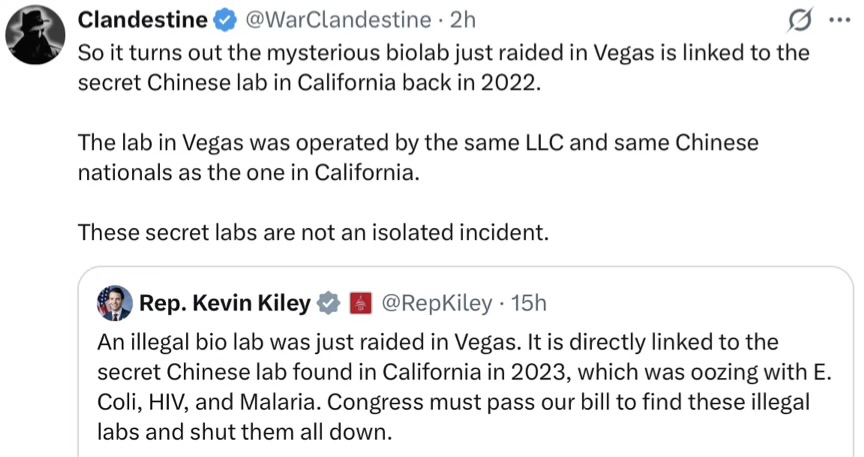The height and width of the screenshot is (457, 864).
Task: Click the Clandestine display name
Action: (142, 19)
